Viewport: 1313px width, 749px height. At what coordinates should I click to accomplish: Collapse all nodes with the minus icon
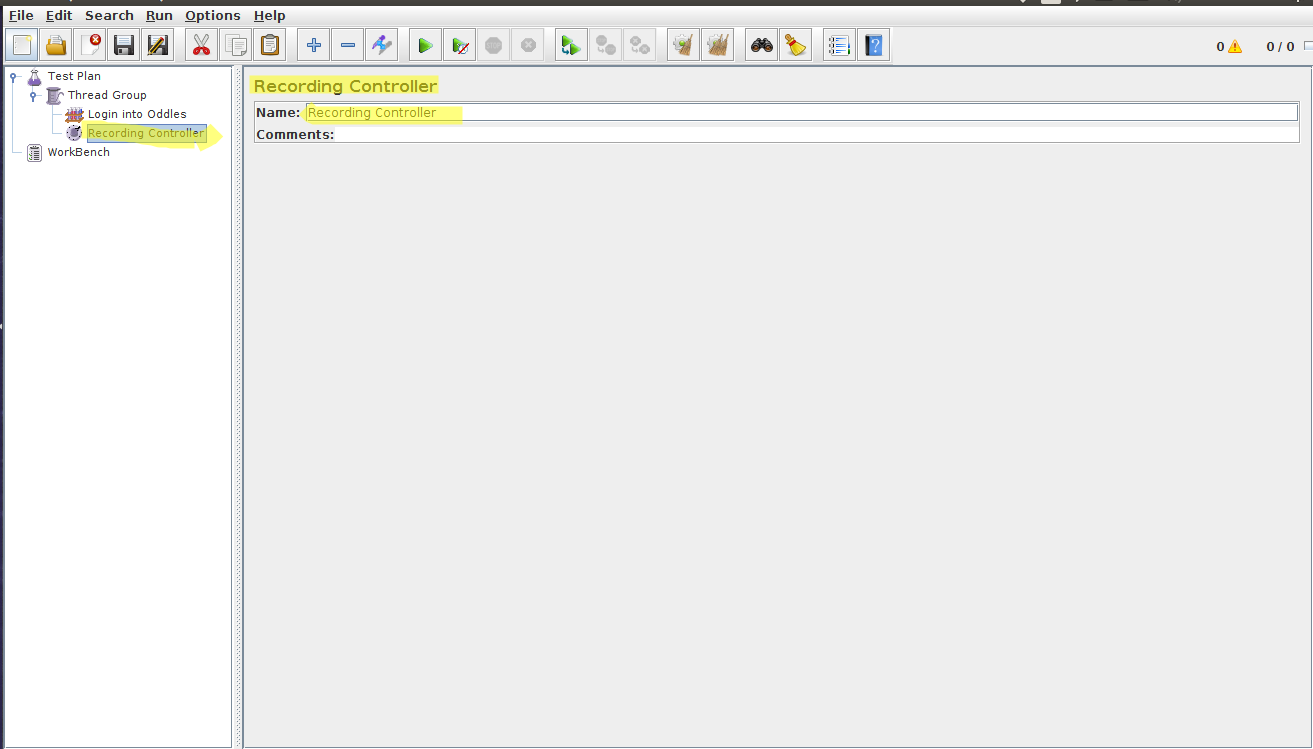[348, 45]
